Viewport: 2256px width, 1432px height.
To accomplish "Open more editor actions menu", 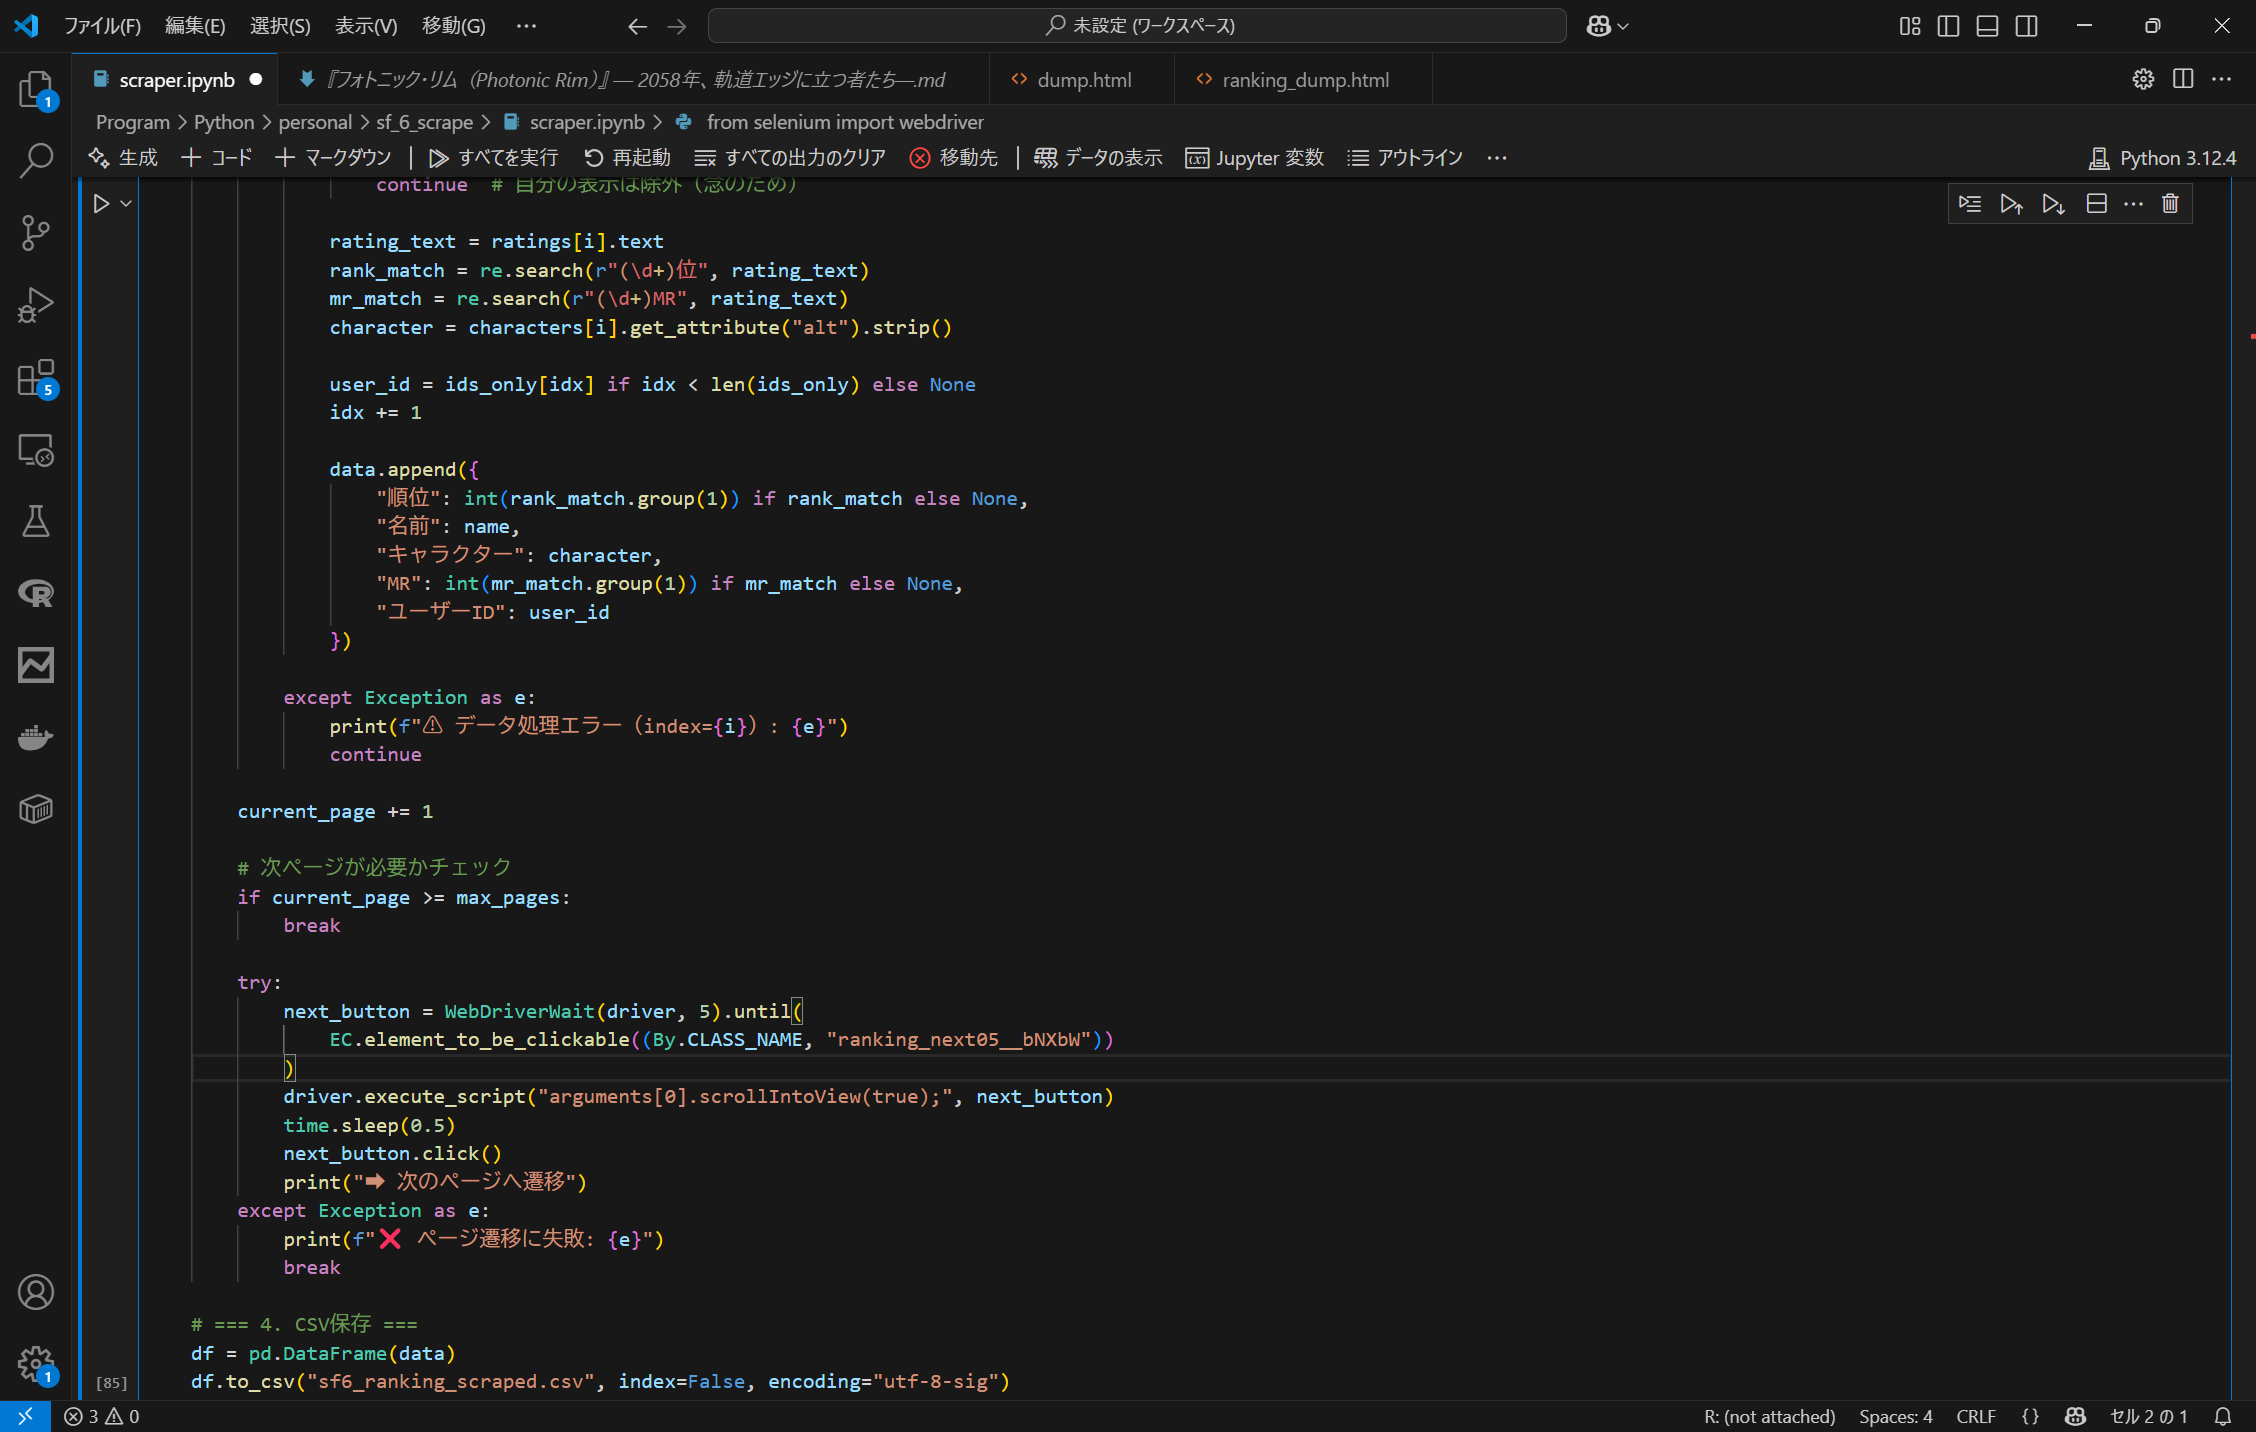I will pos(2222,79).
